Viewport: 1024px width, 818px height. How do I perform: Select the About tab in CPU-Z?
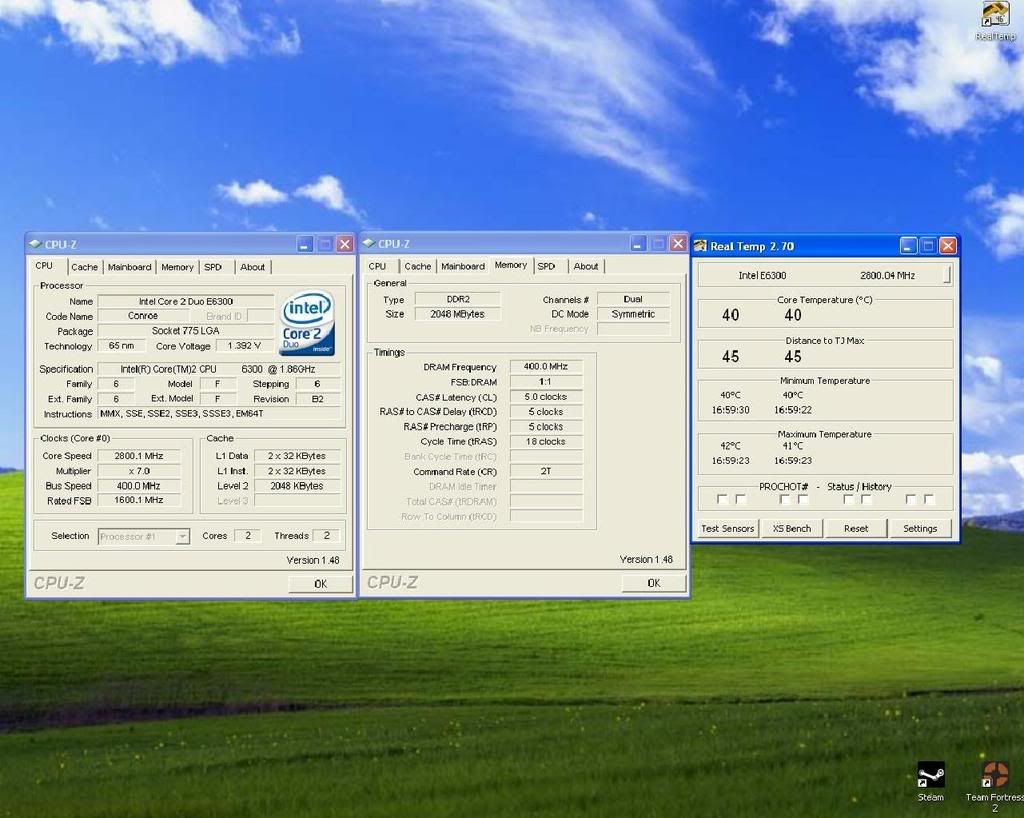point(253,266)
